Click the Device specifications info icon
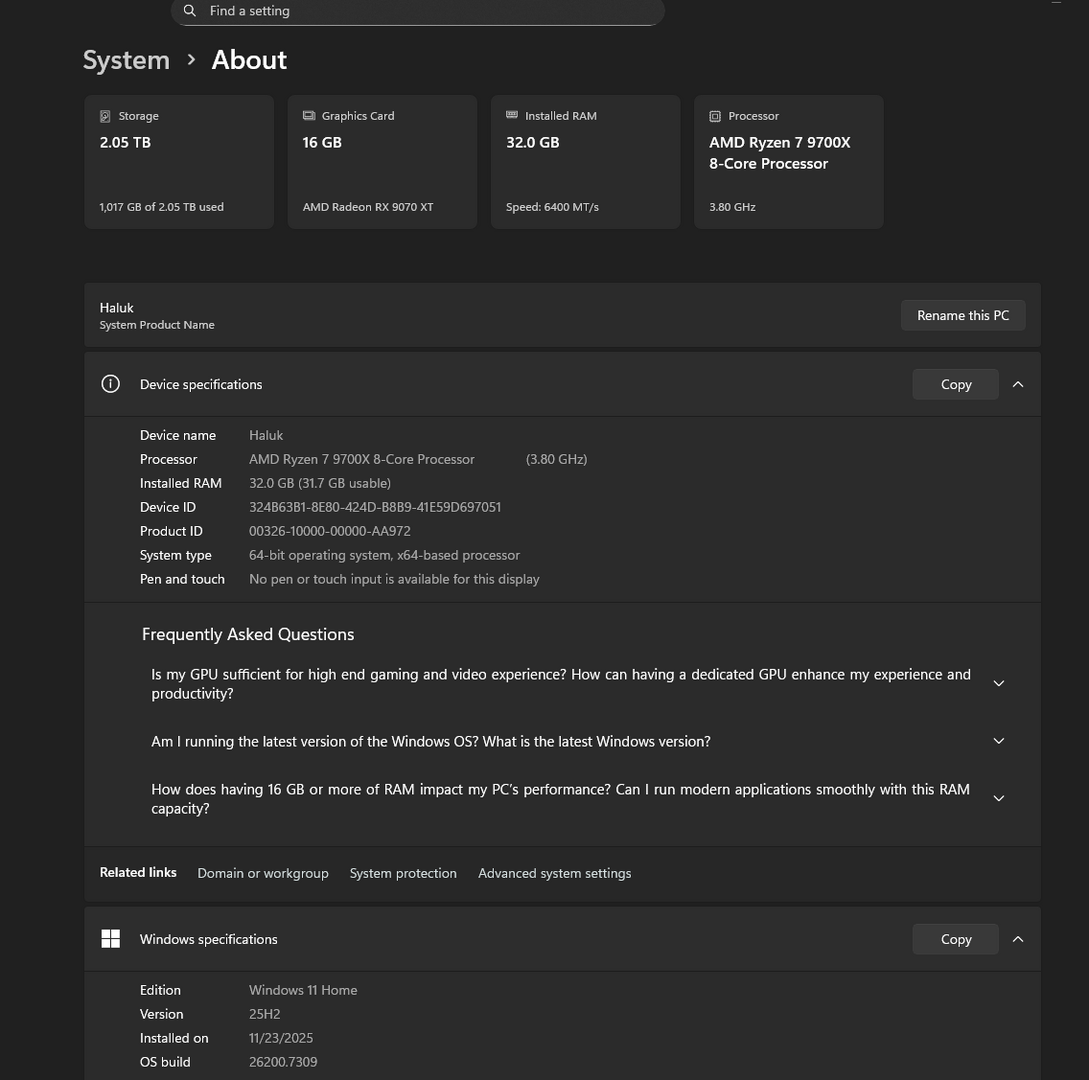The image size is (1089, 1080). [111, 384]
